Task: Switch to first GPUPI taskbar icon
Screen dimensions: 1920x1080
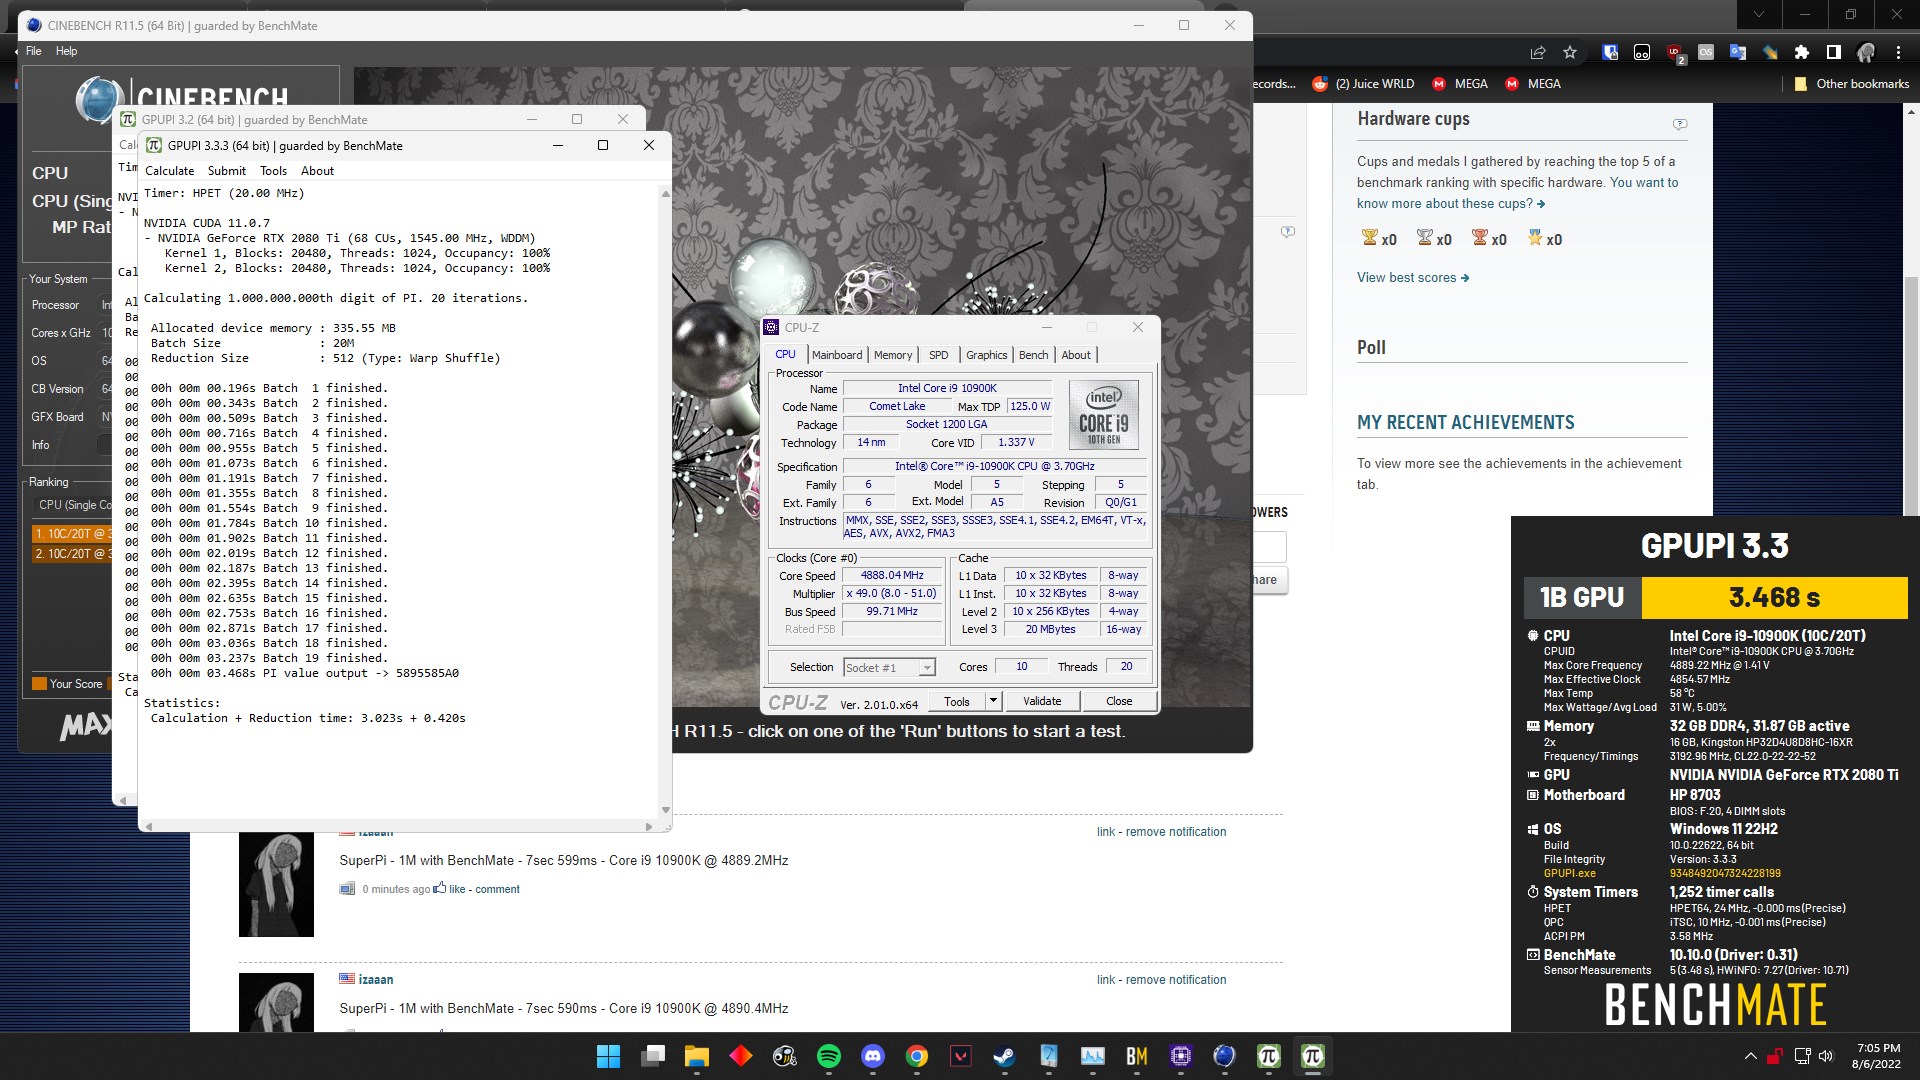Action: 1269,1056
